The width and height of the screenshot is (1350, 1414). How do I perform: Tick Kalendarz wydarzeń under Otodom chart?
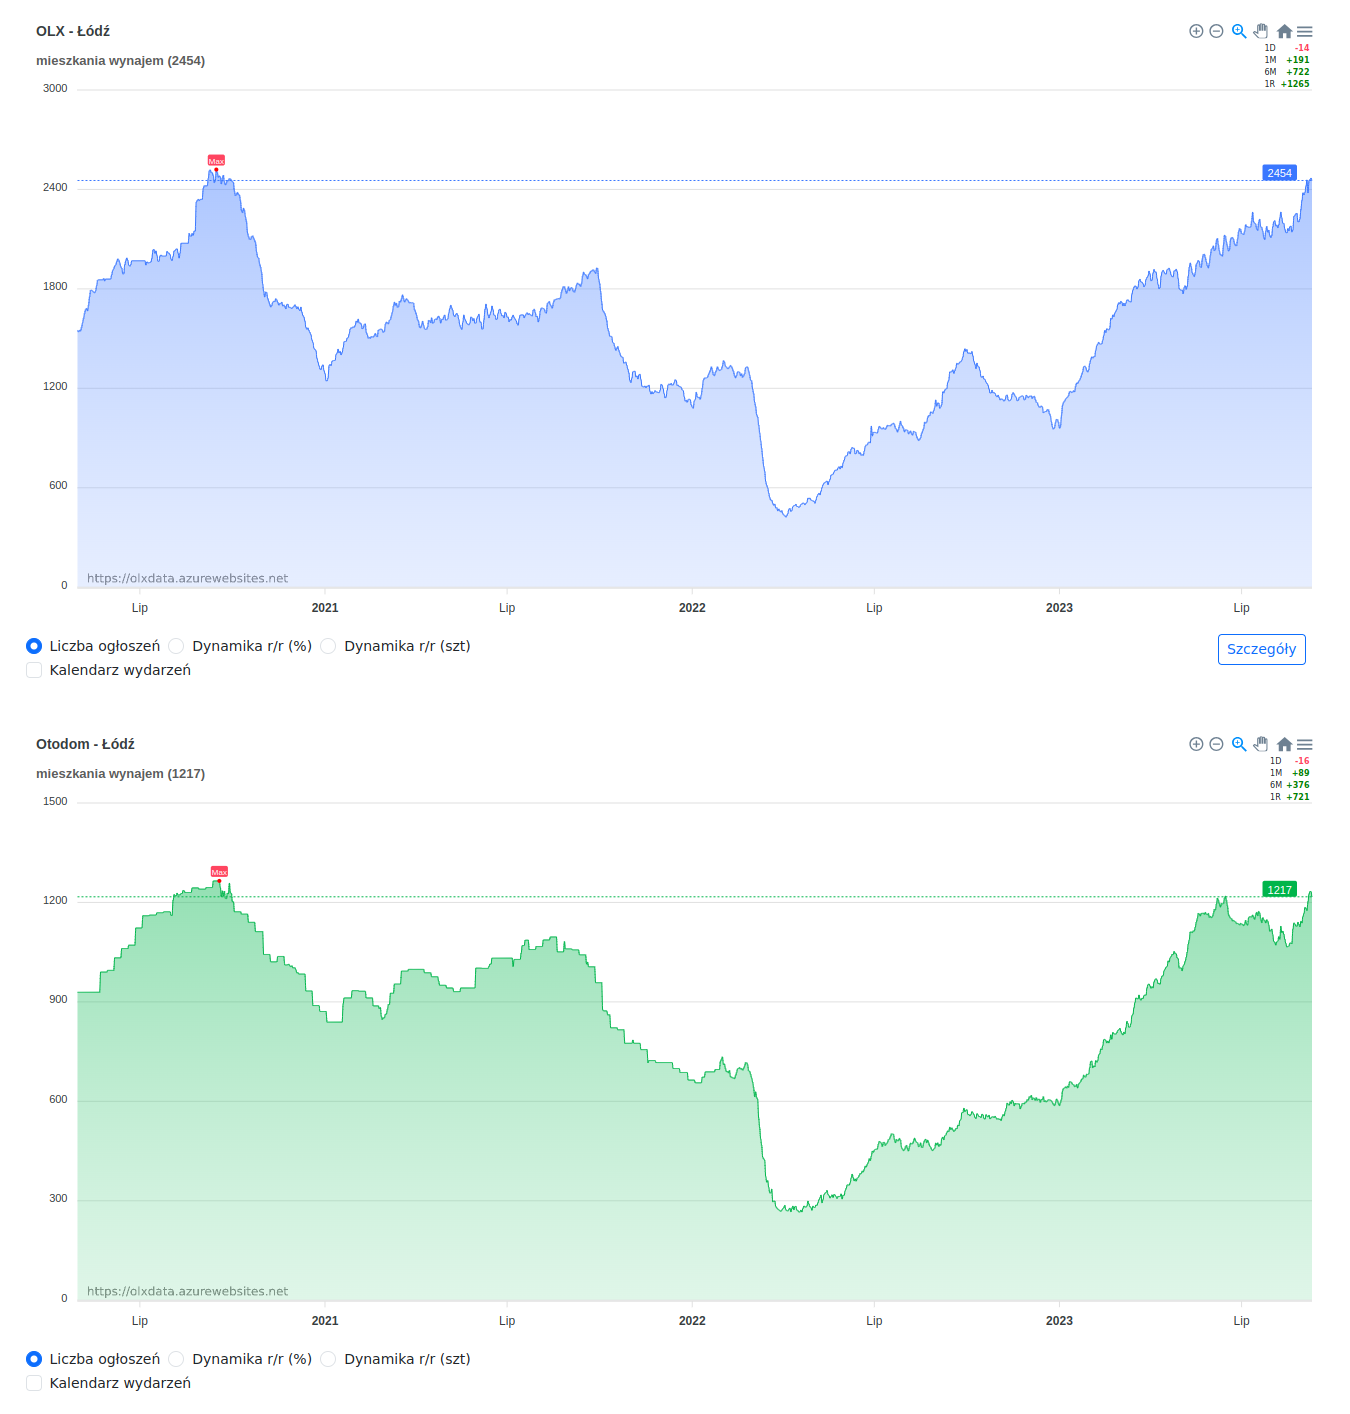(34, 1383)
